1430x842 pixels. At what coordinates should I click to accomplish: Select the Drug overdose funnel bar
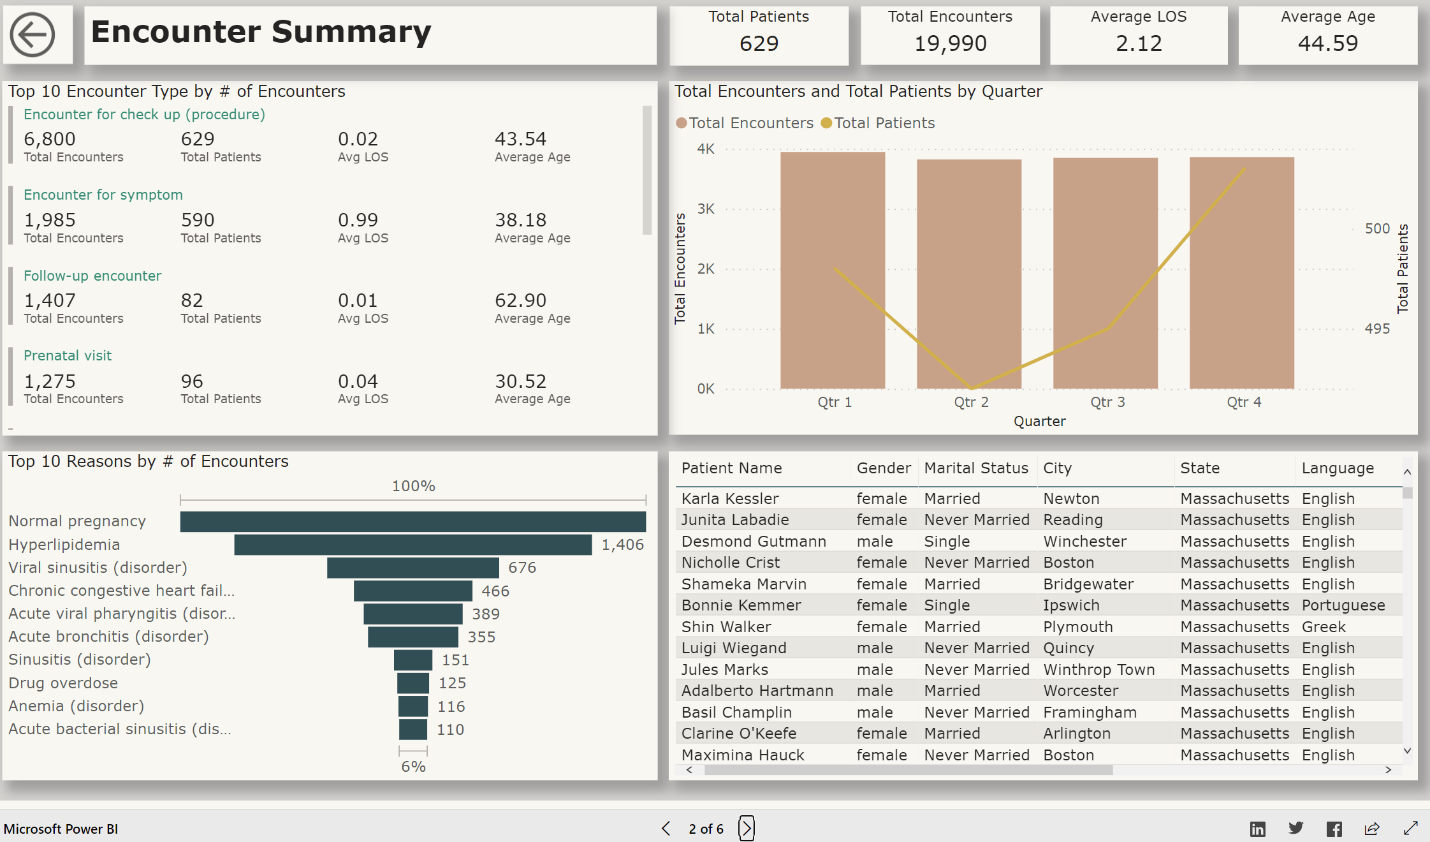[413, 682]
